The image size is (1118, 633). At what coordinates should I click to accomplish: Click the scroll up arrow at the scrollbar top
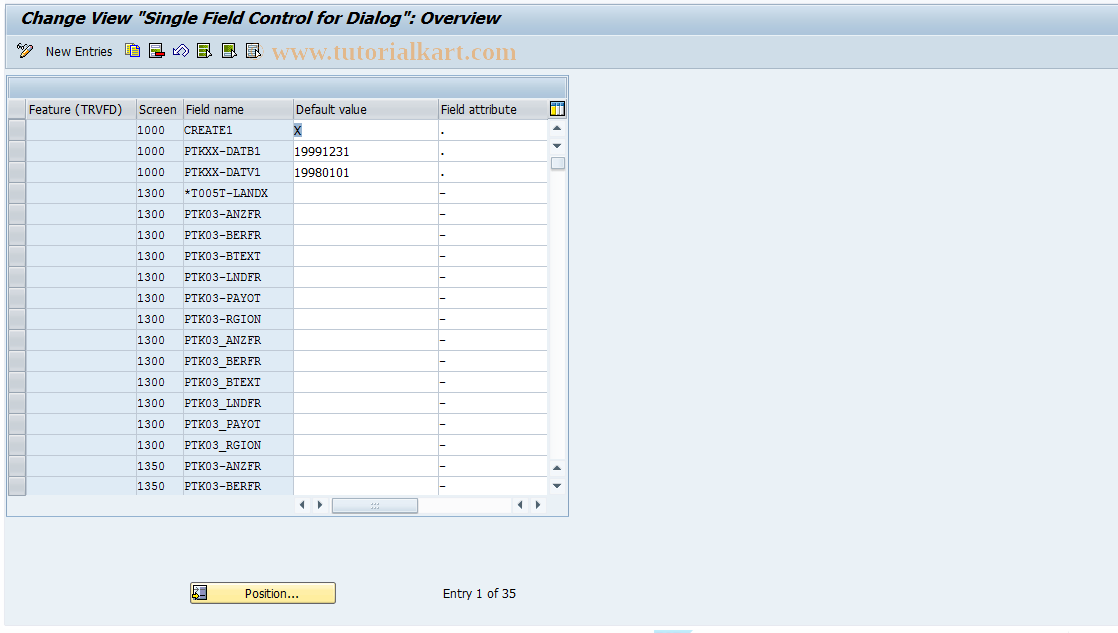[x=558, y=129]
